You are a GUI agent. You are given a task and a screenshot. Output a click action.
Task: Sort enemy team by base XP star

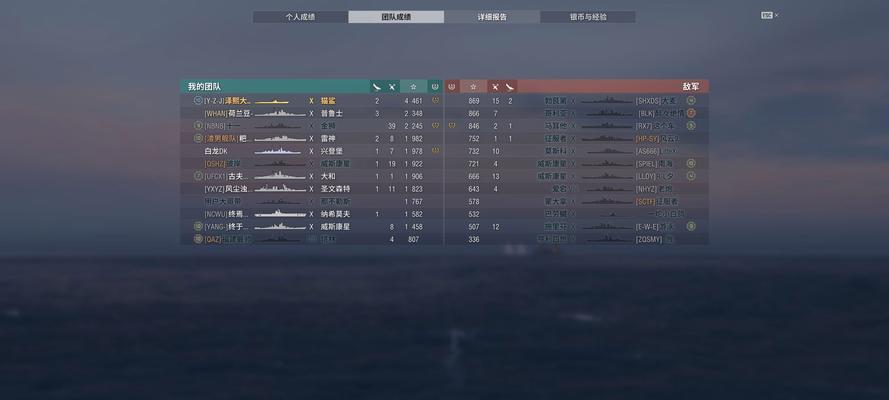tap(473, 87)
